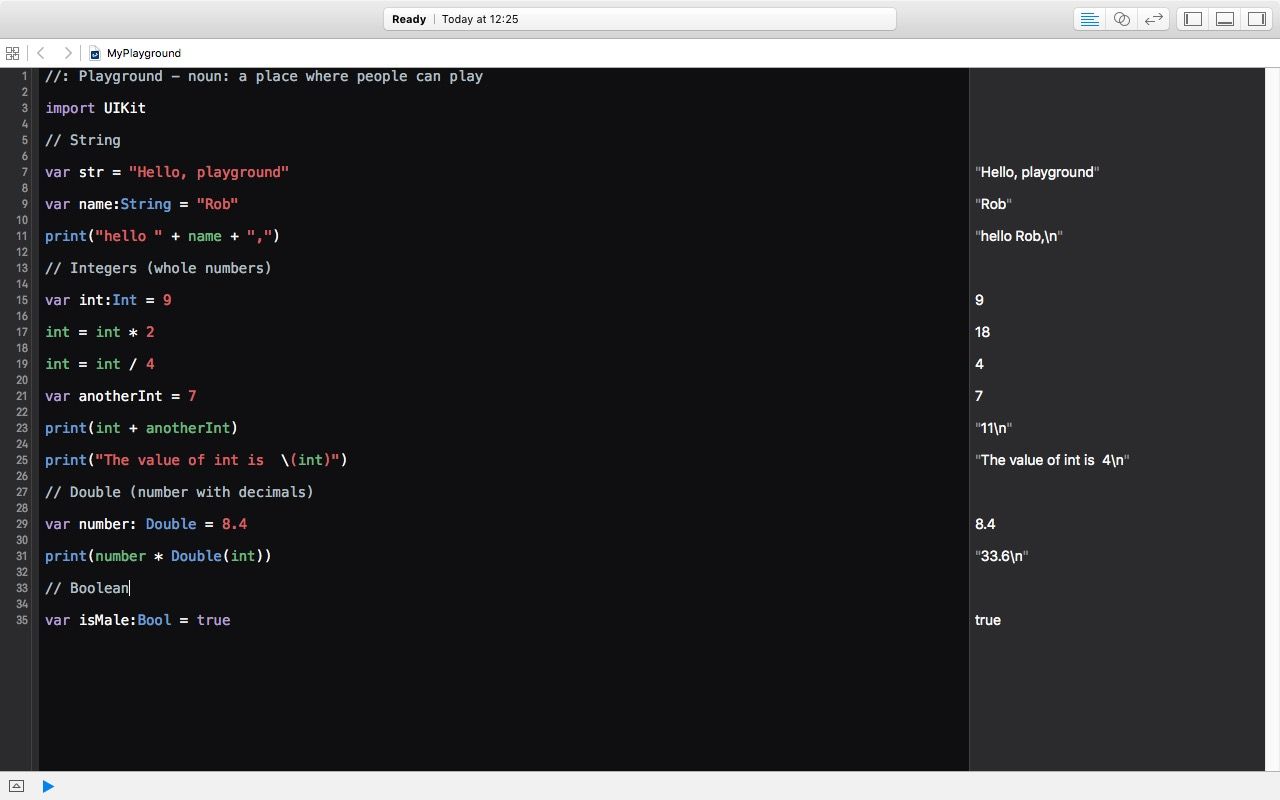Go forward with the right chevron

67,53
